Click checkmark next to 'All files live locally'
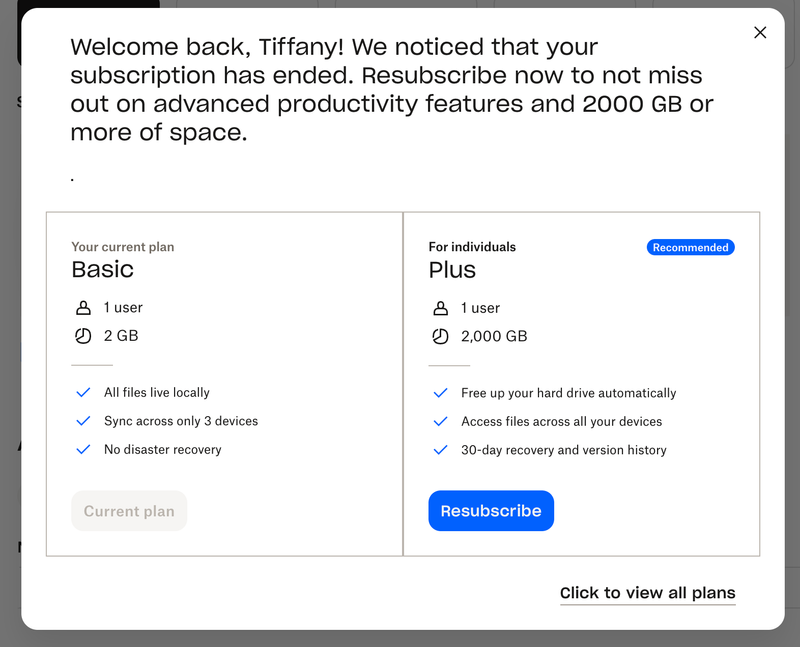This screenshot has height=647, width=800. 83,393
